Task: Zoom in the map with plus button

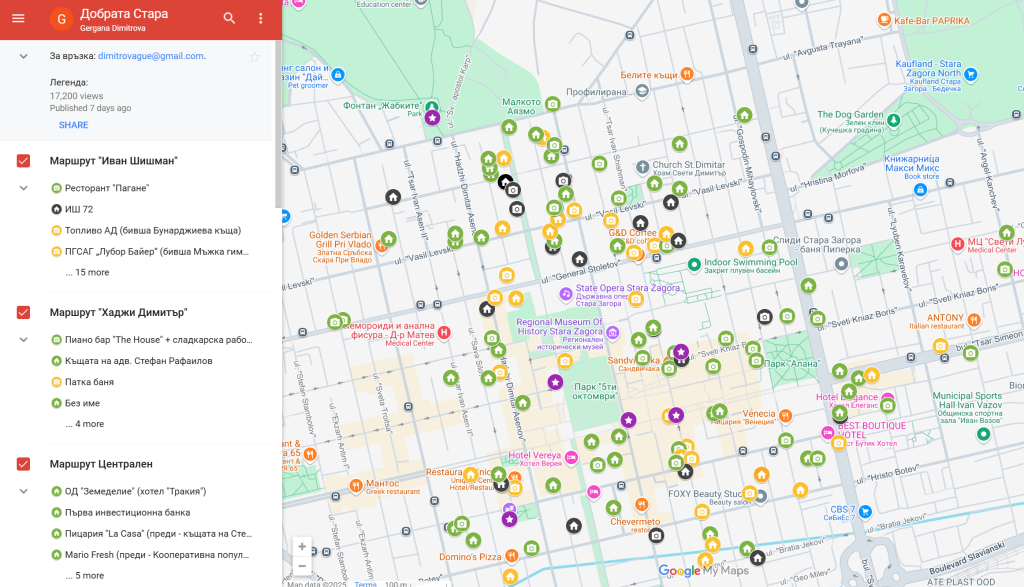Action: (x=302, y=547)
